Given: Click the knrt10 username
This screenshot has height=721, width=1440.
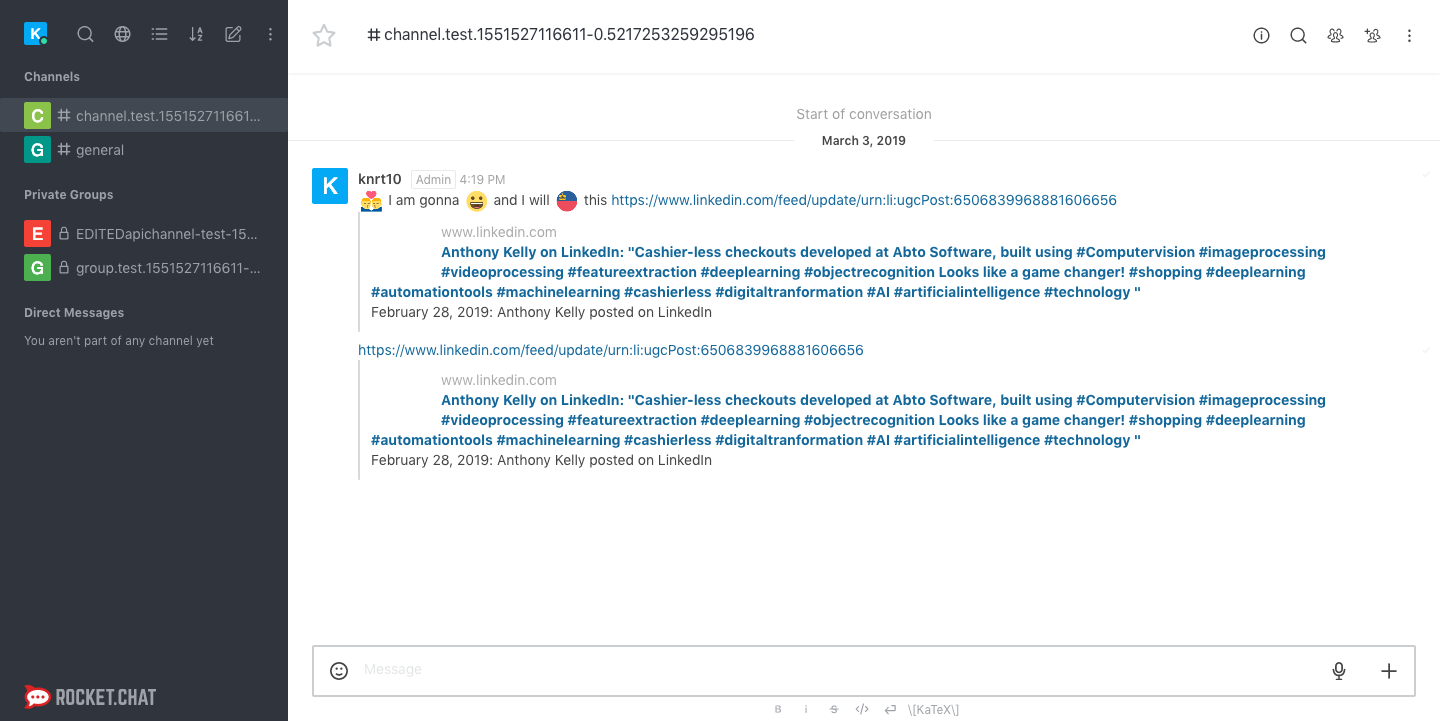Looking at the screenshot, I should click(x=380, y=179).
